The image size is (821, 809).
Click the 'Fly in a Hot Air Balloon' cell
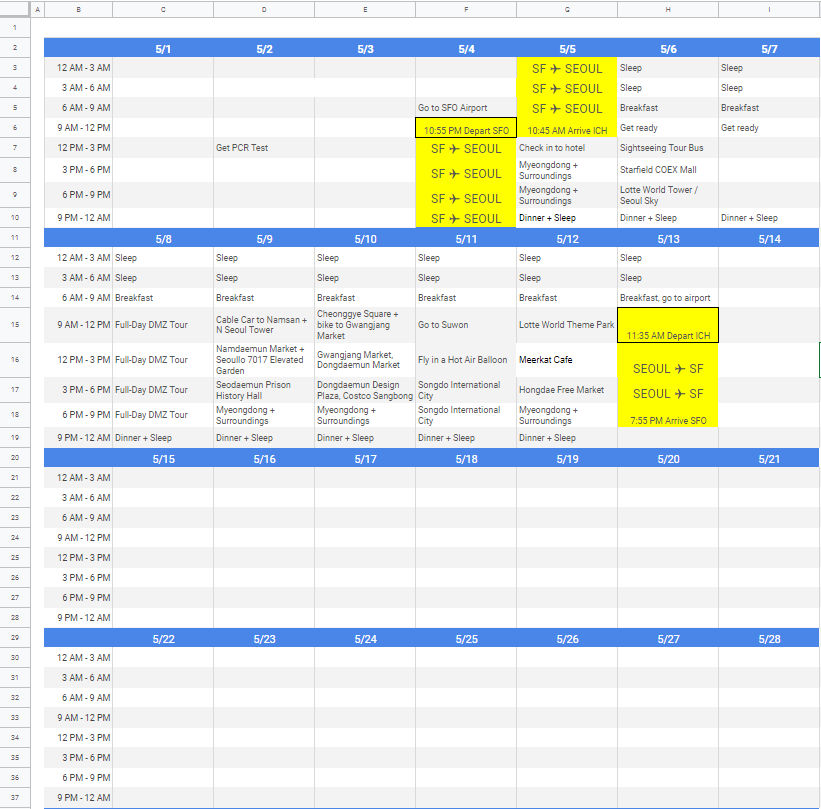click(x=466, y=360)
